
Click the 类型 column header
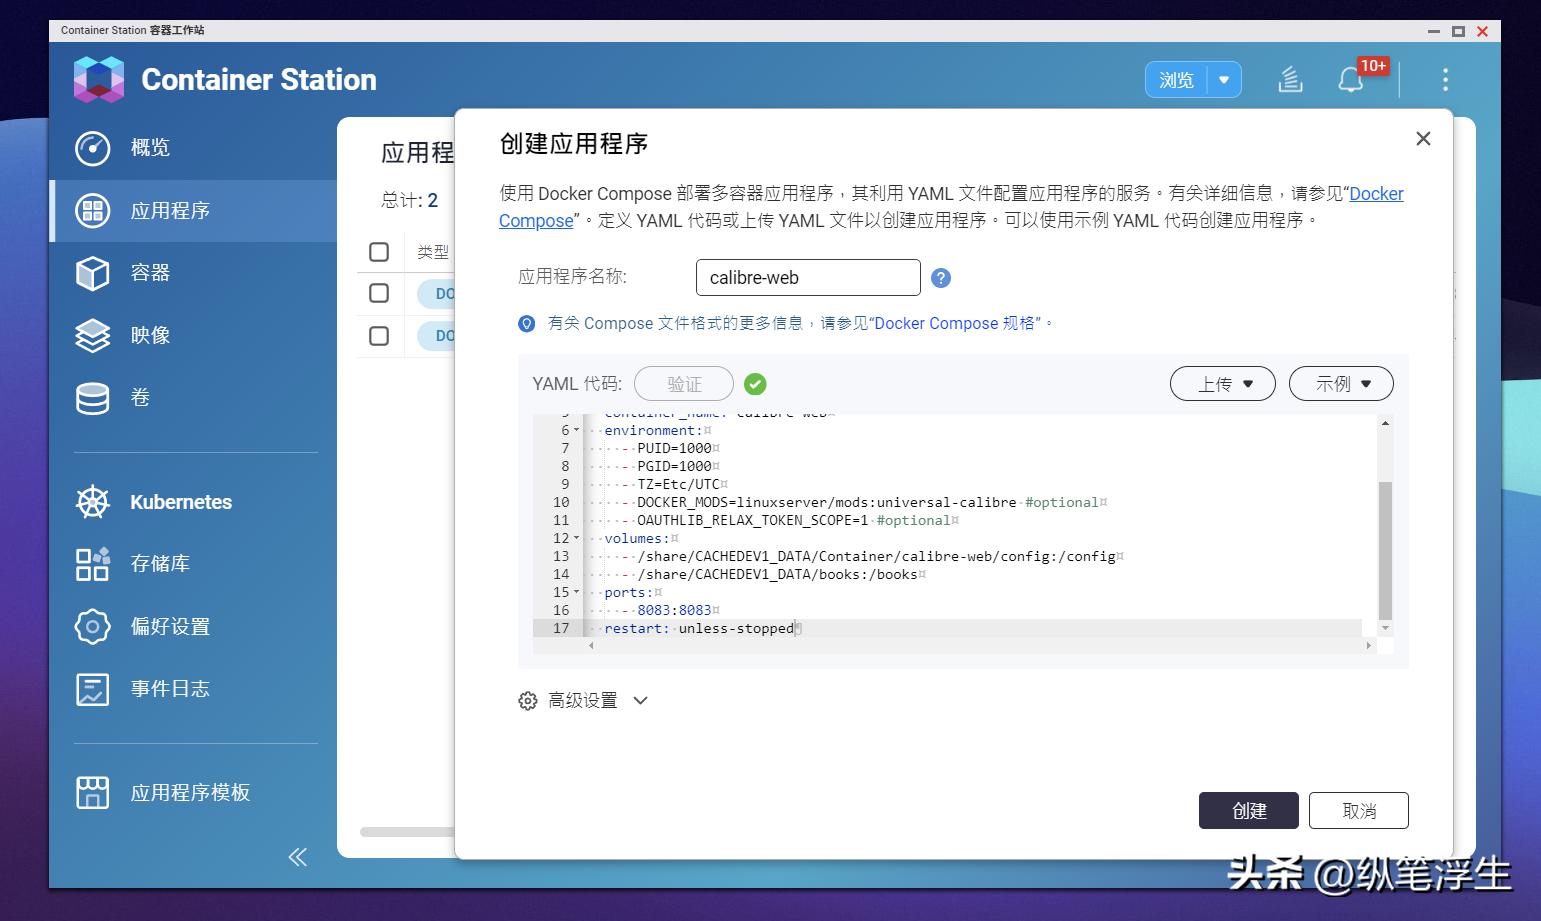click(433, 252)
